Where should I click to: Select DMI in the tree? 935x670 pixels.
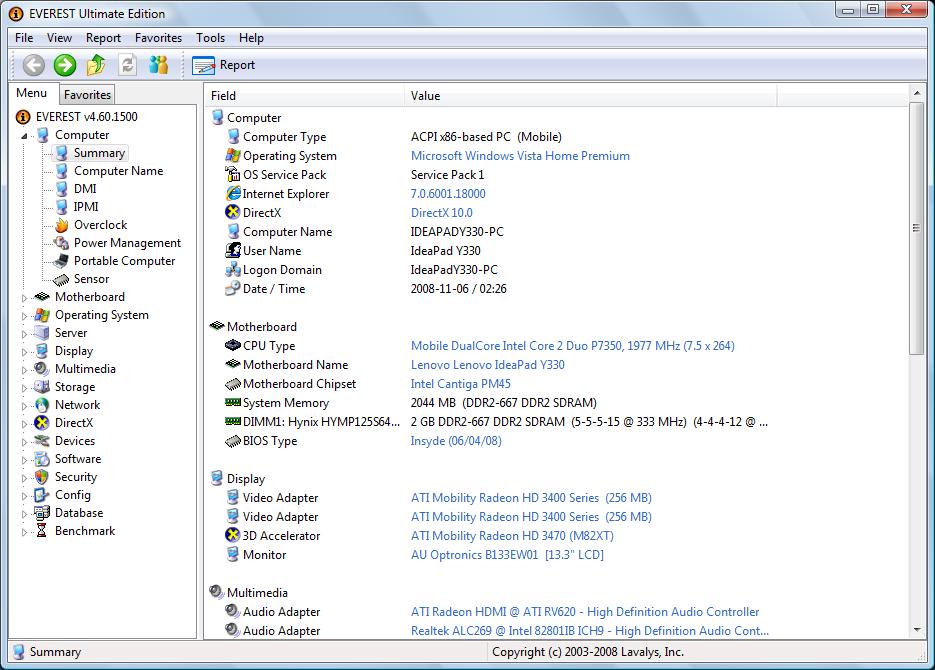[x=85, y=189]
